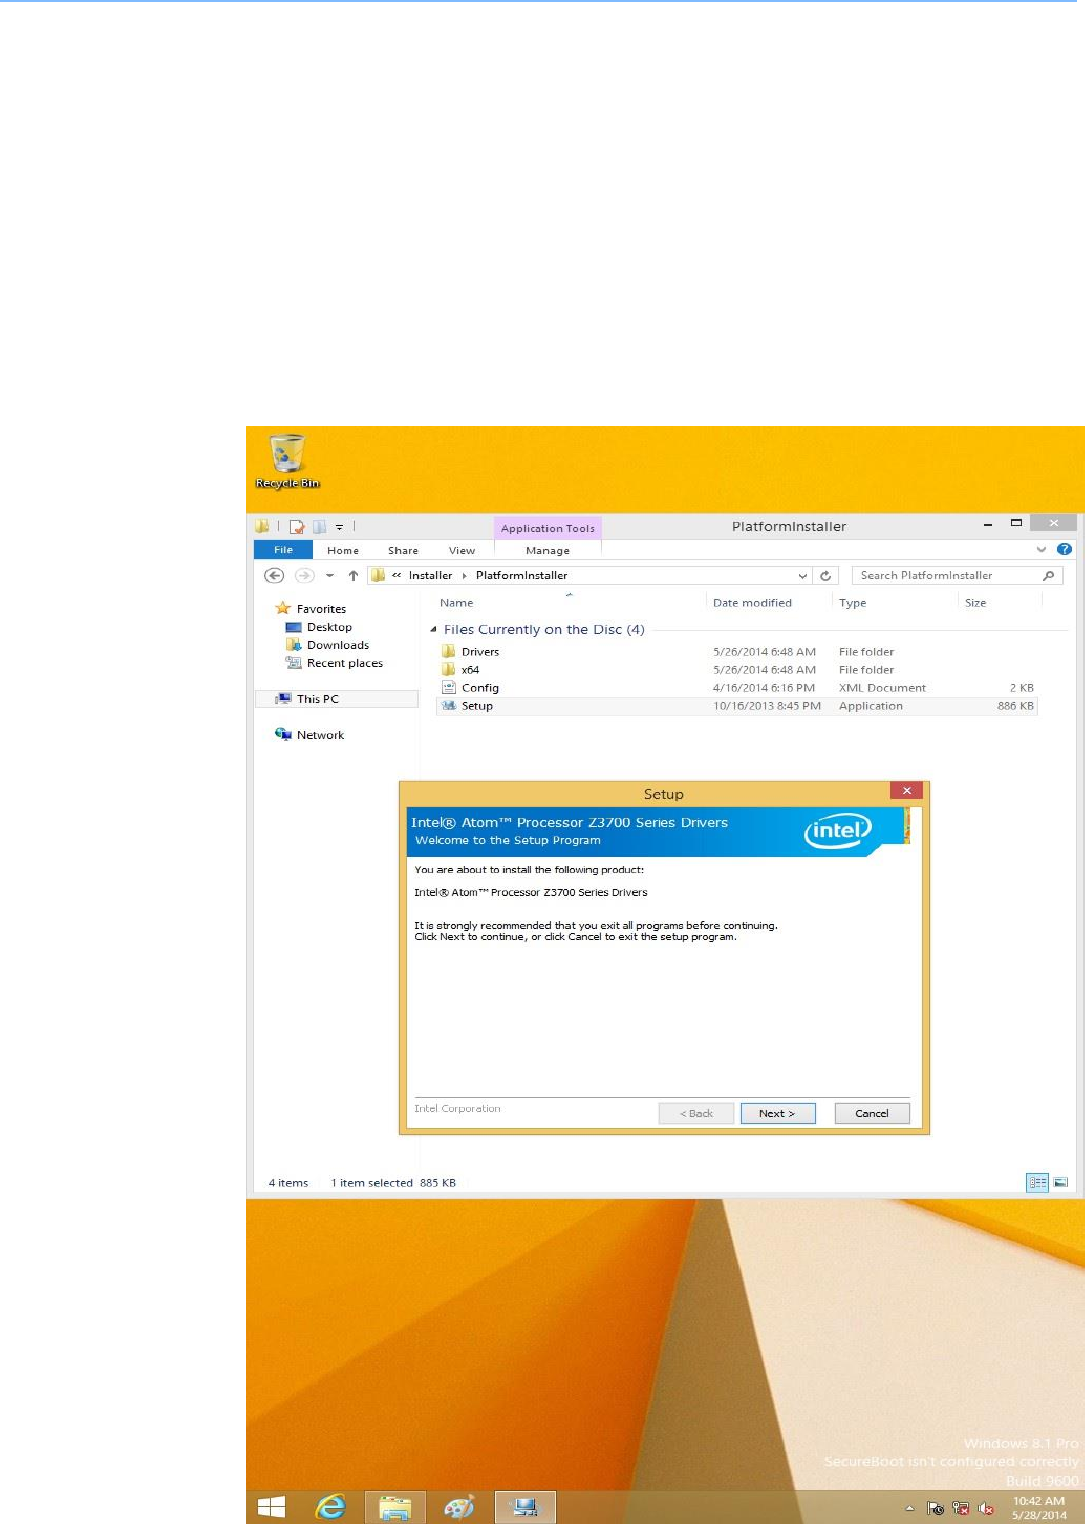Maximize the PlatformInstaller window

(1016, 523)
